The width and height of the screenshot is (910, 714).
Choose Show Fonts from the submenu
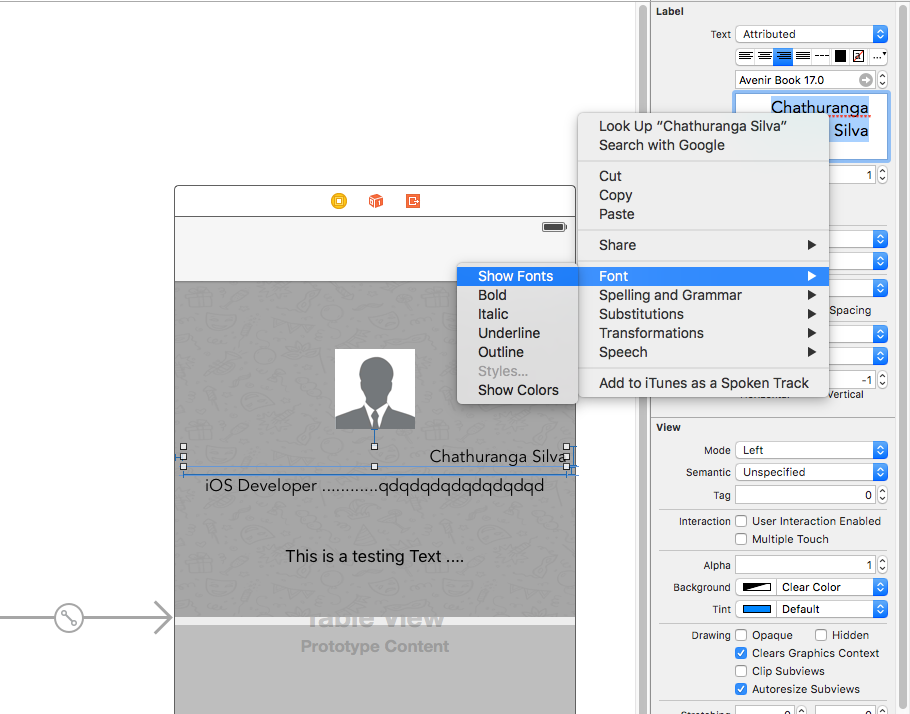pos(515,276)
